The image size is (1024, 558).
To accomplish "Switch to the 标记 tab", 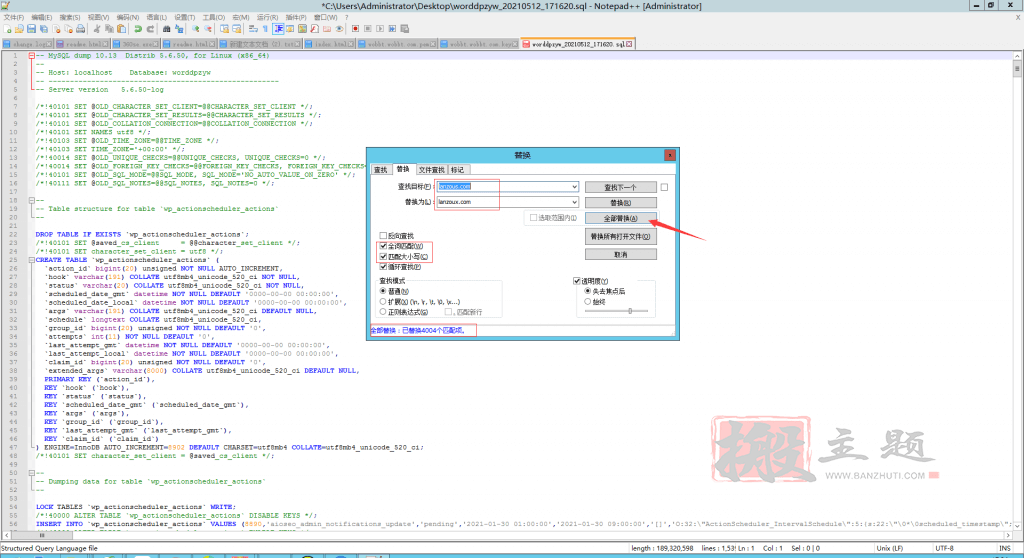I will point(458,170).
